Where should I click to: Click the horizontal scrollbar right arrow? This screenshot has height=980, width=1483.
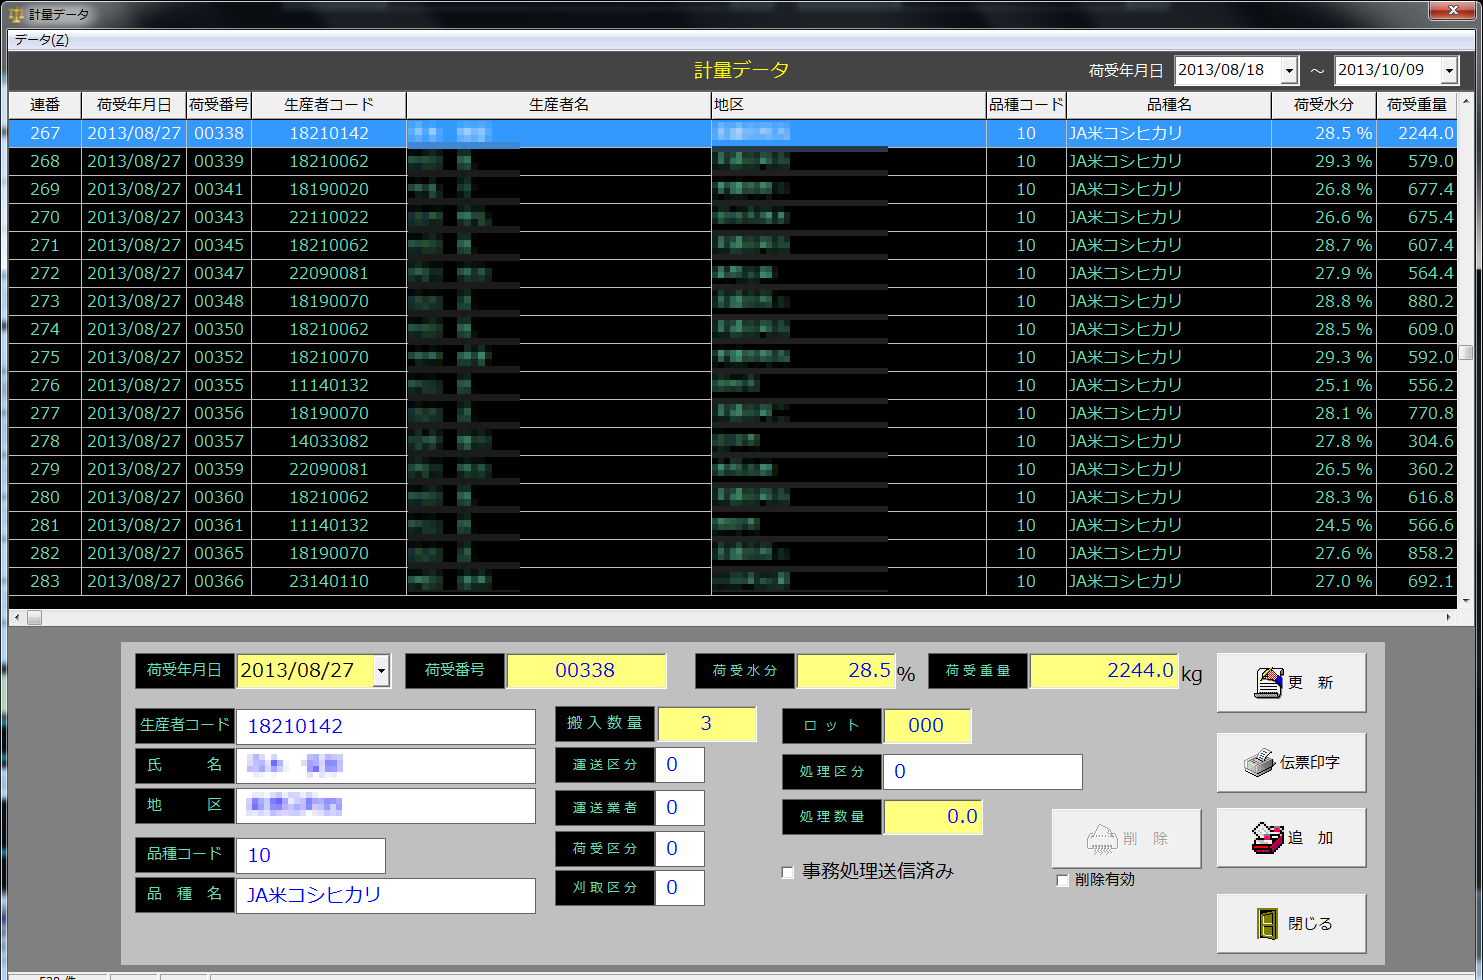(1449, 618)
